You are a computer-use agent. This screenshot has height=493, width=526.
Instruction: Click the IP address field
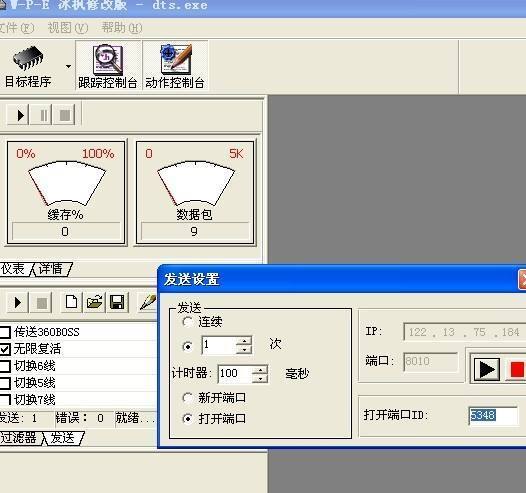pyautogui.click(x=465, y=332)
